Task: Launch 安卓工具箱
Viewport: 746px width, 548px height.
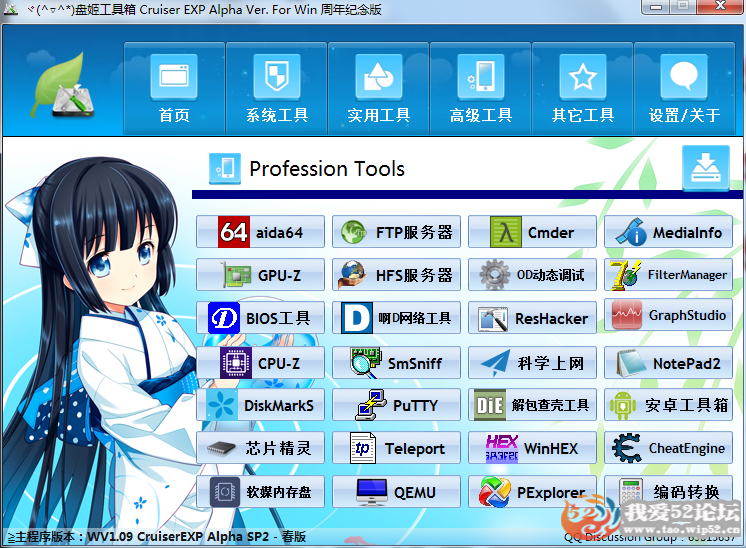Action: point(668,405)
